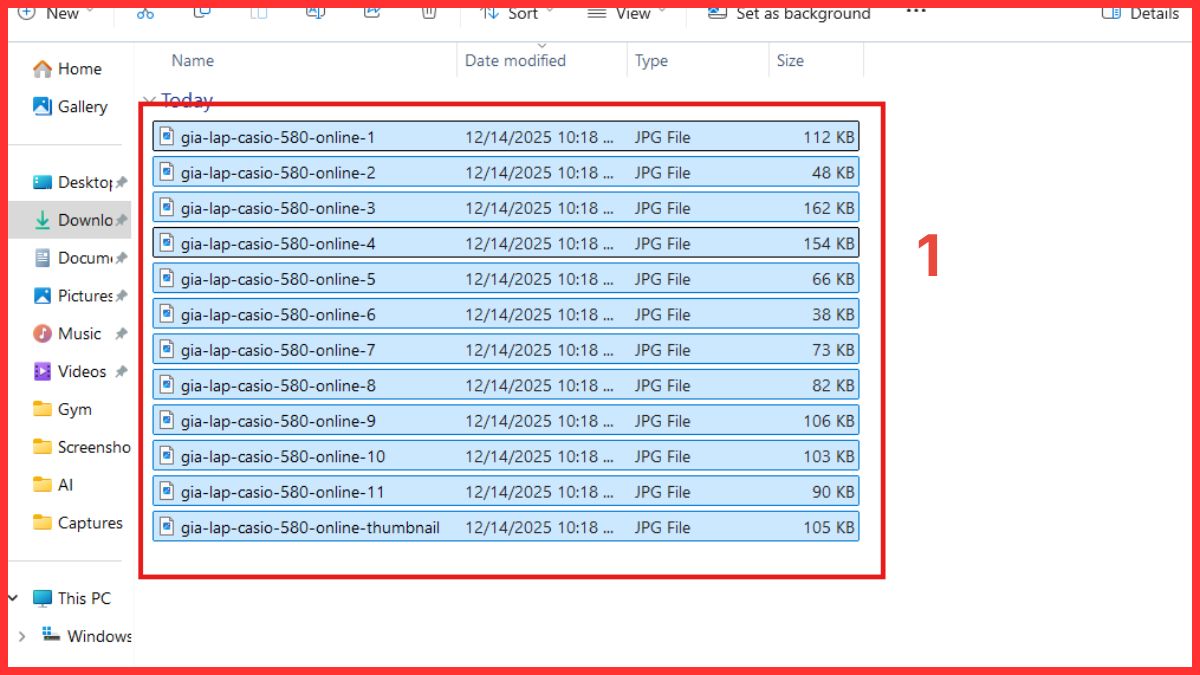Share the selected images
Screen dimensions: 1200x675
pyautogui.click(x=372, y=13)
